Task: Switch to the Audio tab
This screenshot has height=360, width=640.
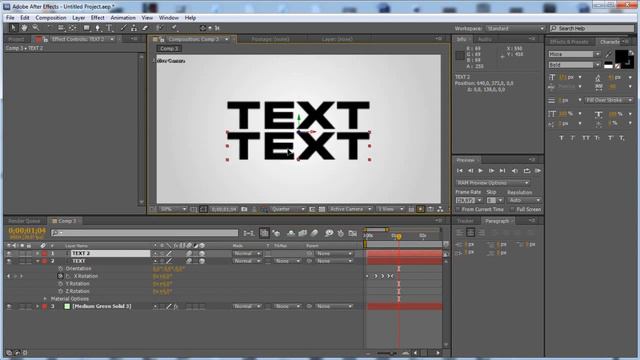Action: (484, 39)
